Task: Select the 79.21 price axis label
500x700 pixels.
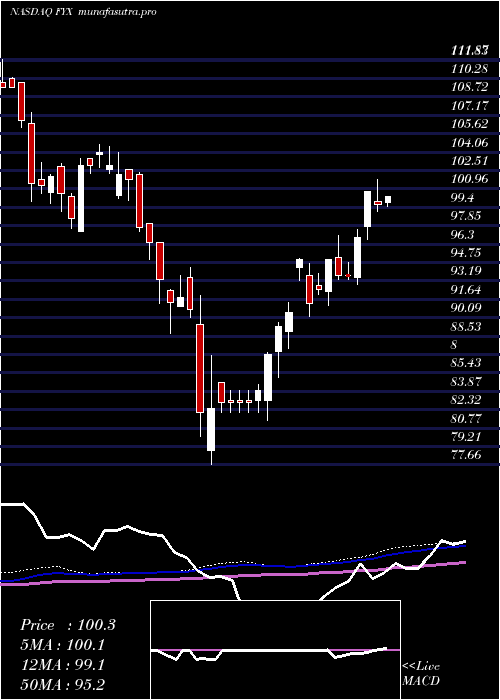Action: [467, 437]
